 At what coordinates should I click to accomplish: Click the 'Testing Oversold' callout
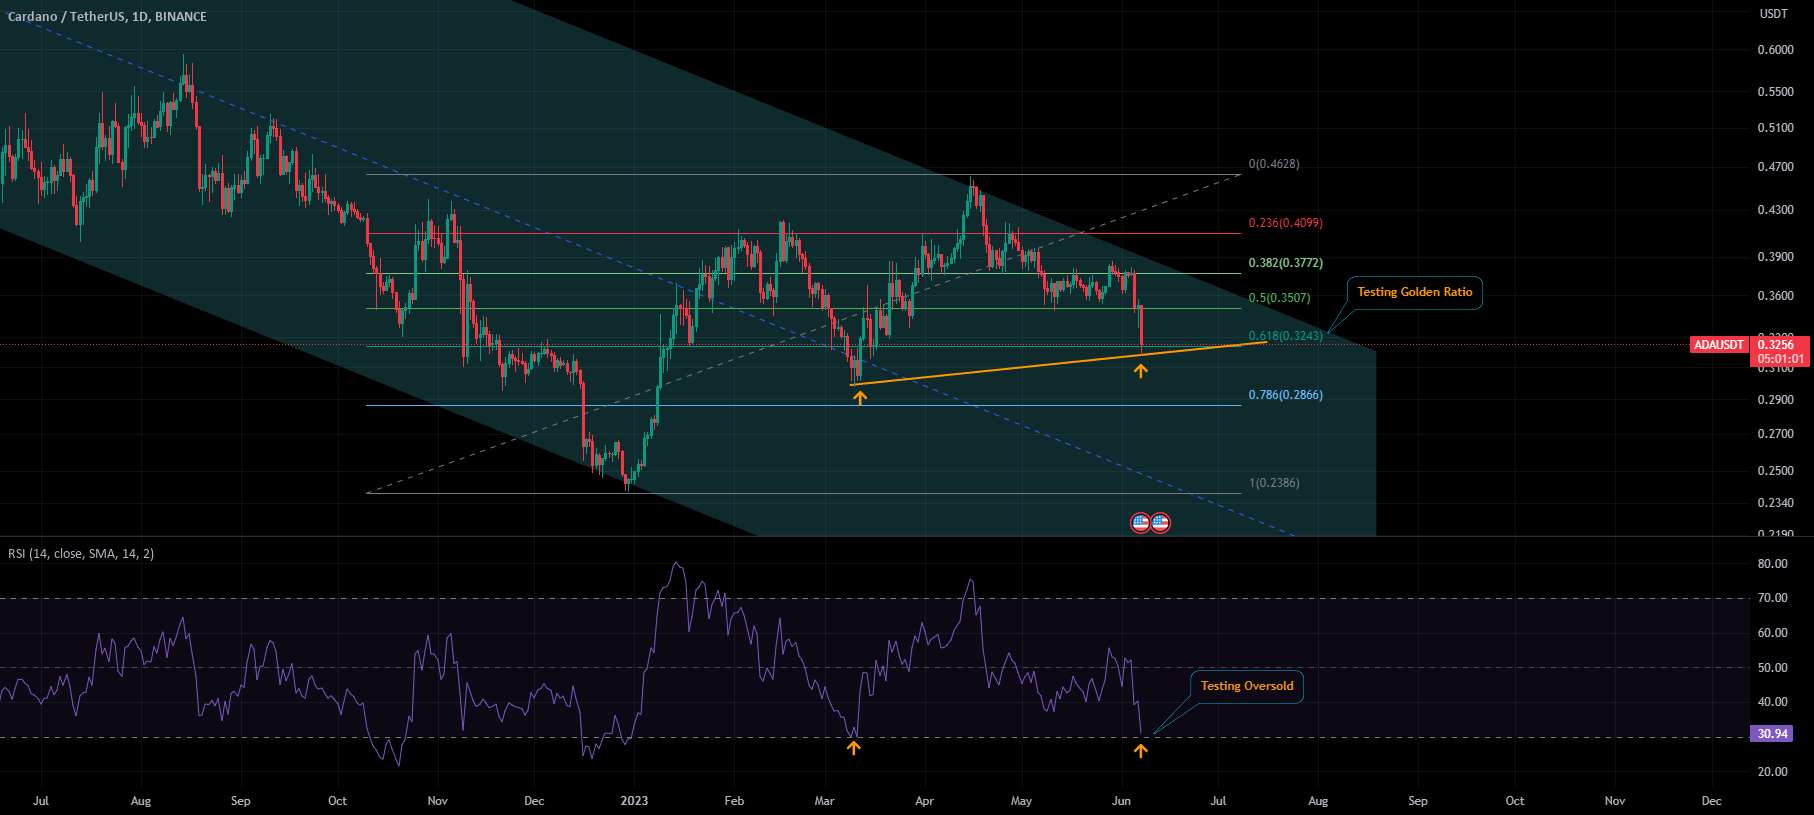pos(1247,686)
